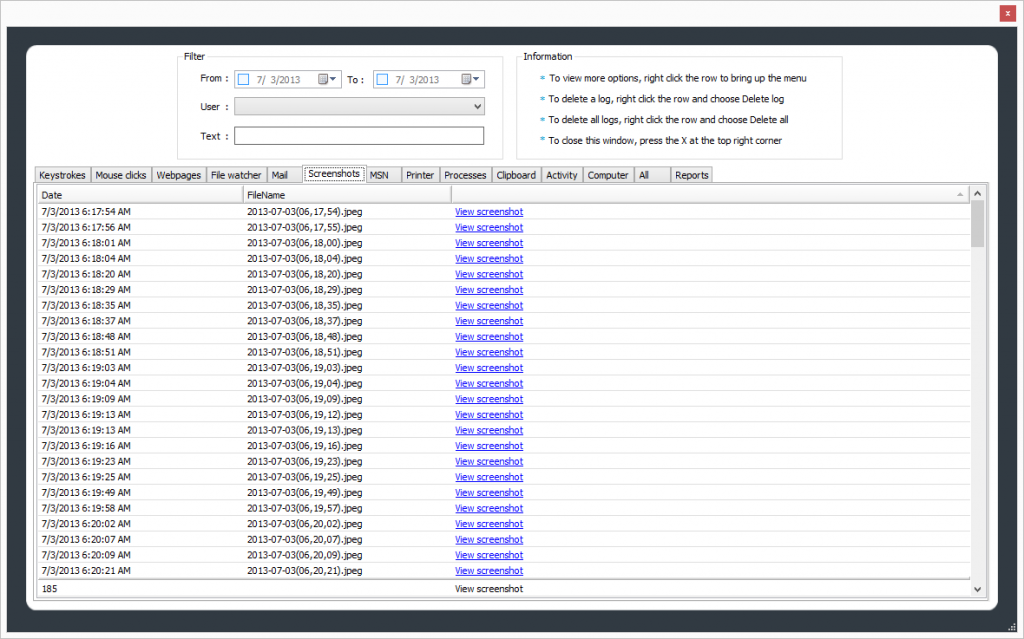
Task: Open the Reports tab
Action: click(691, 175)
